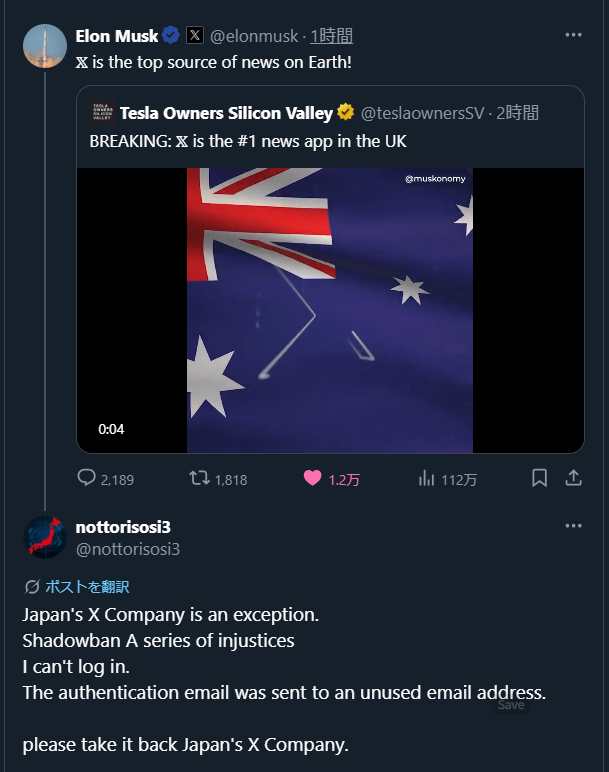Unlike the post with pink heart

coord(312,479)
